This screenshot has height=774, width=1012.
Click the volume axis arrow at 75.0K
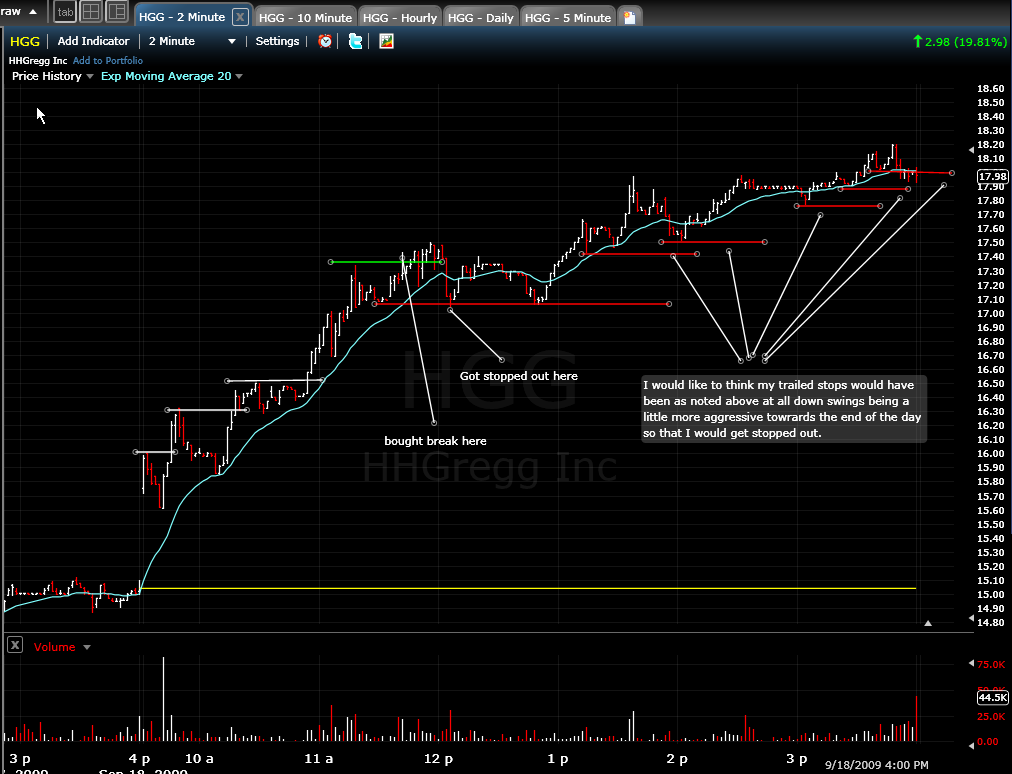click(972, 663)
